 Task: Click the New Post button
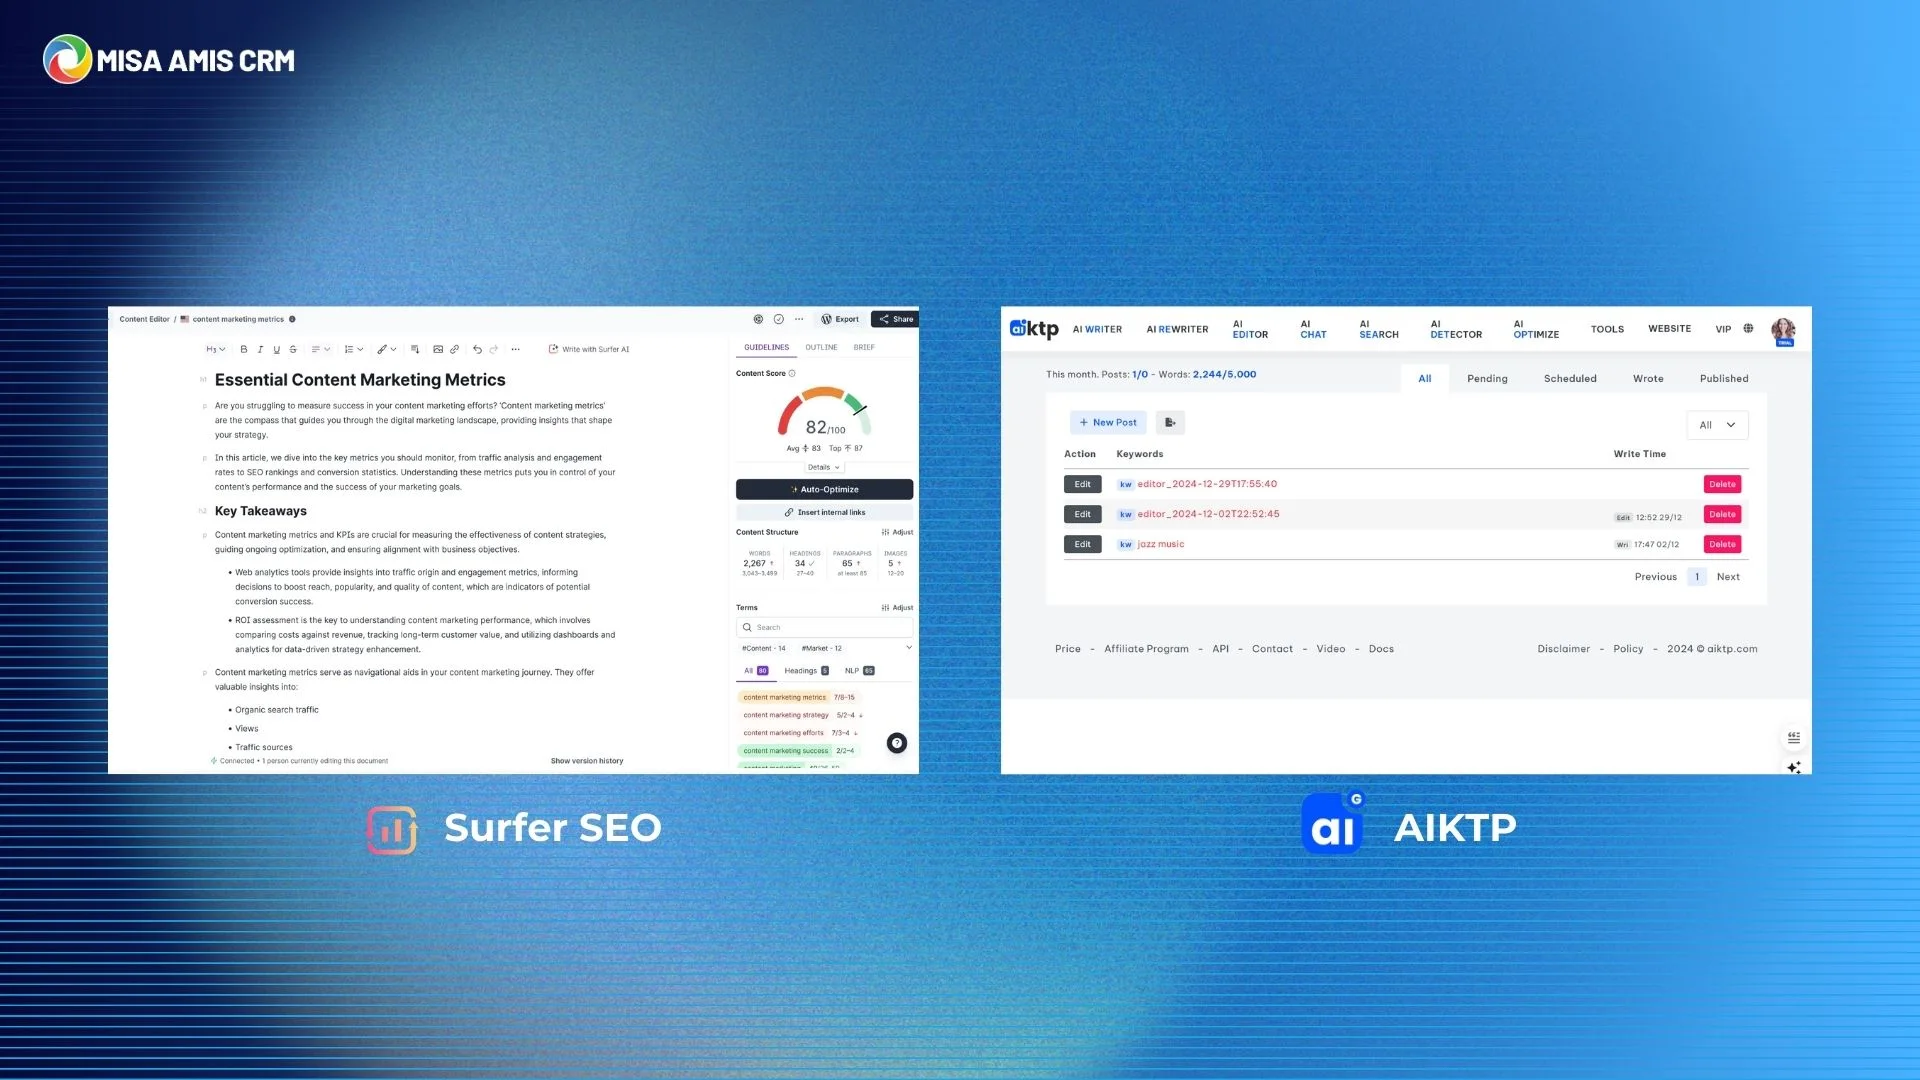click(x=1108, y=423)
